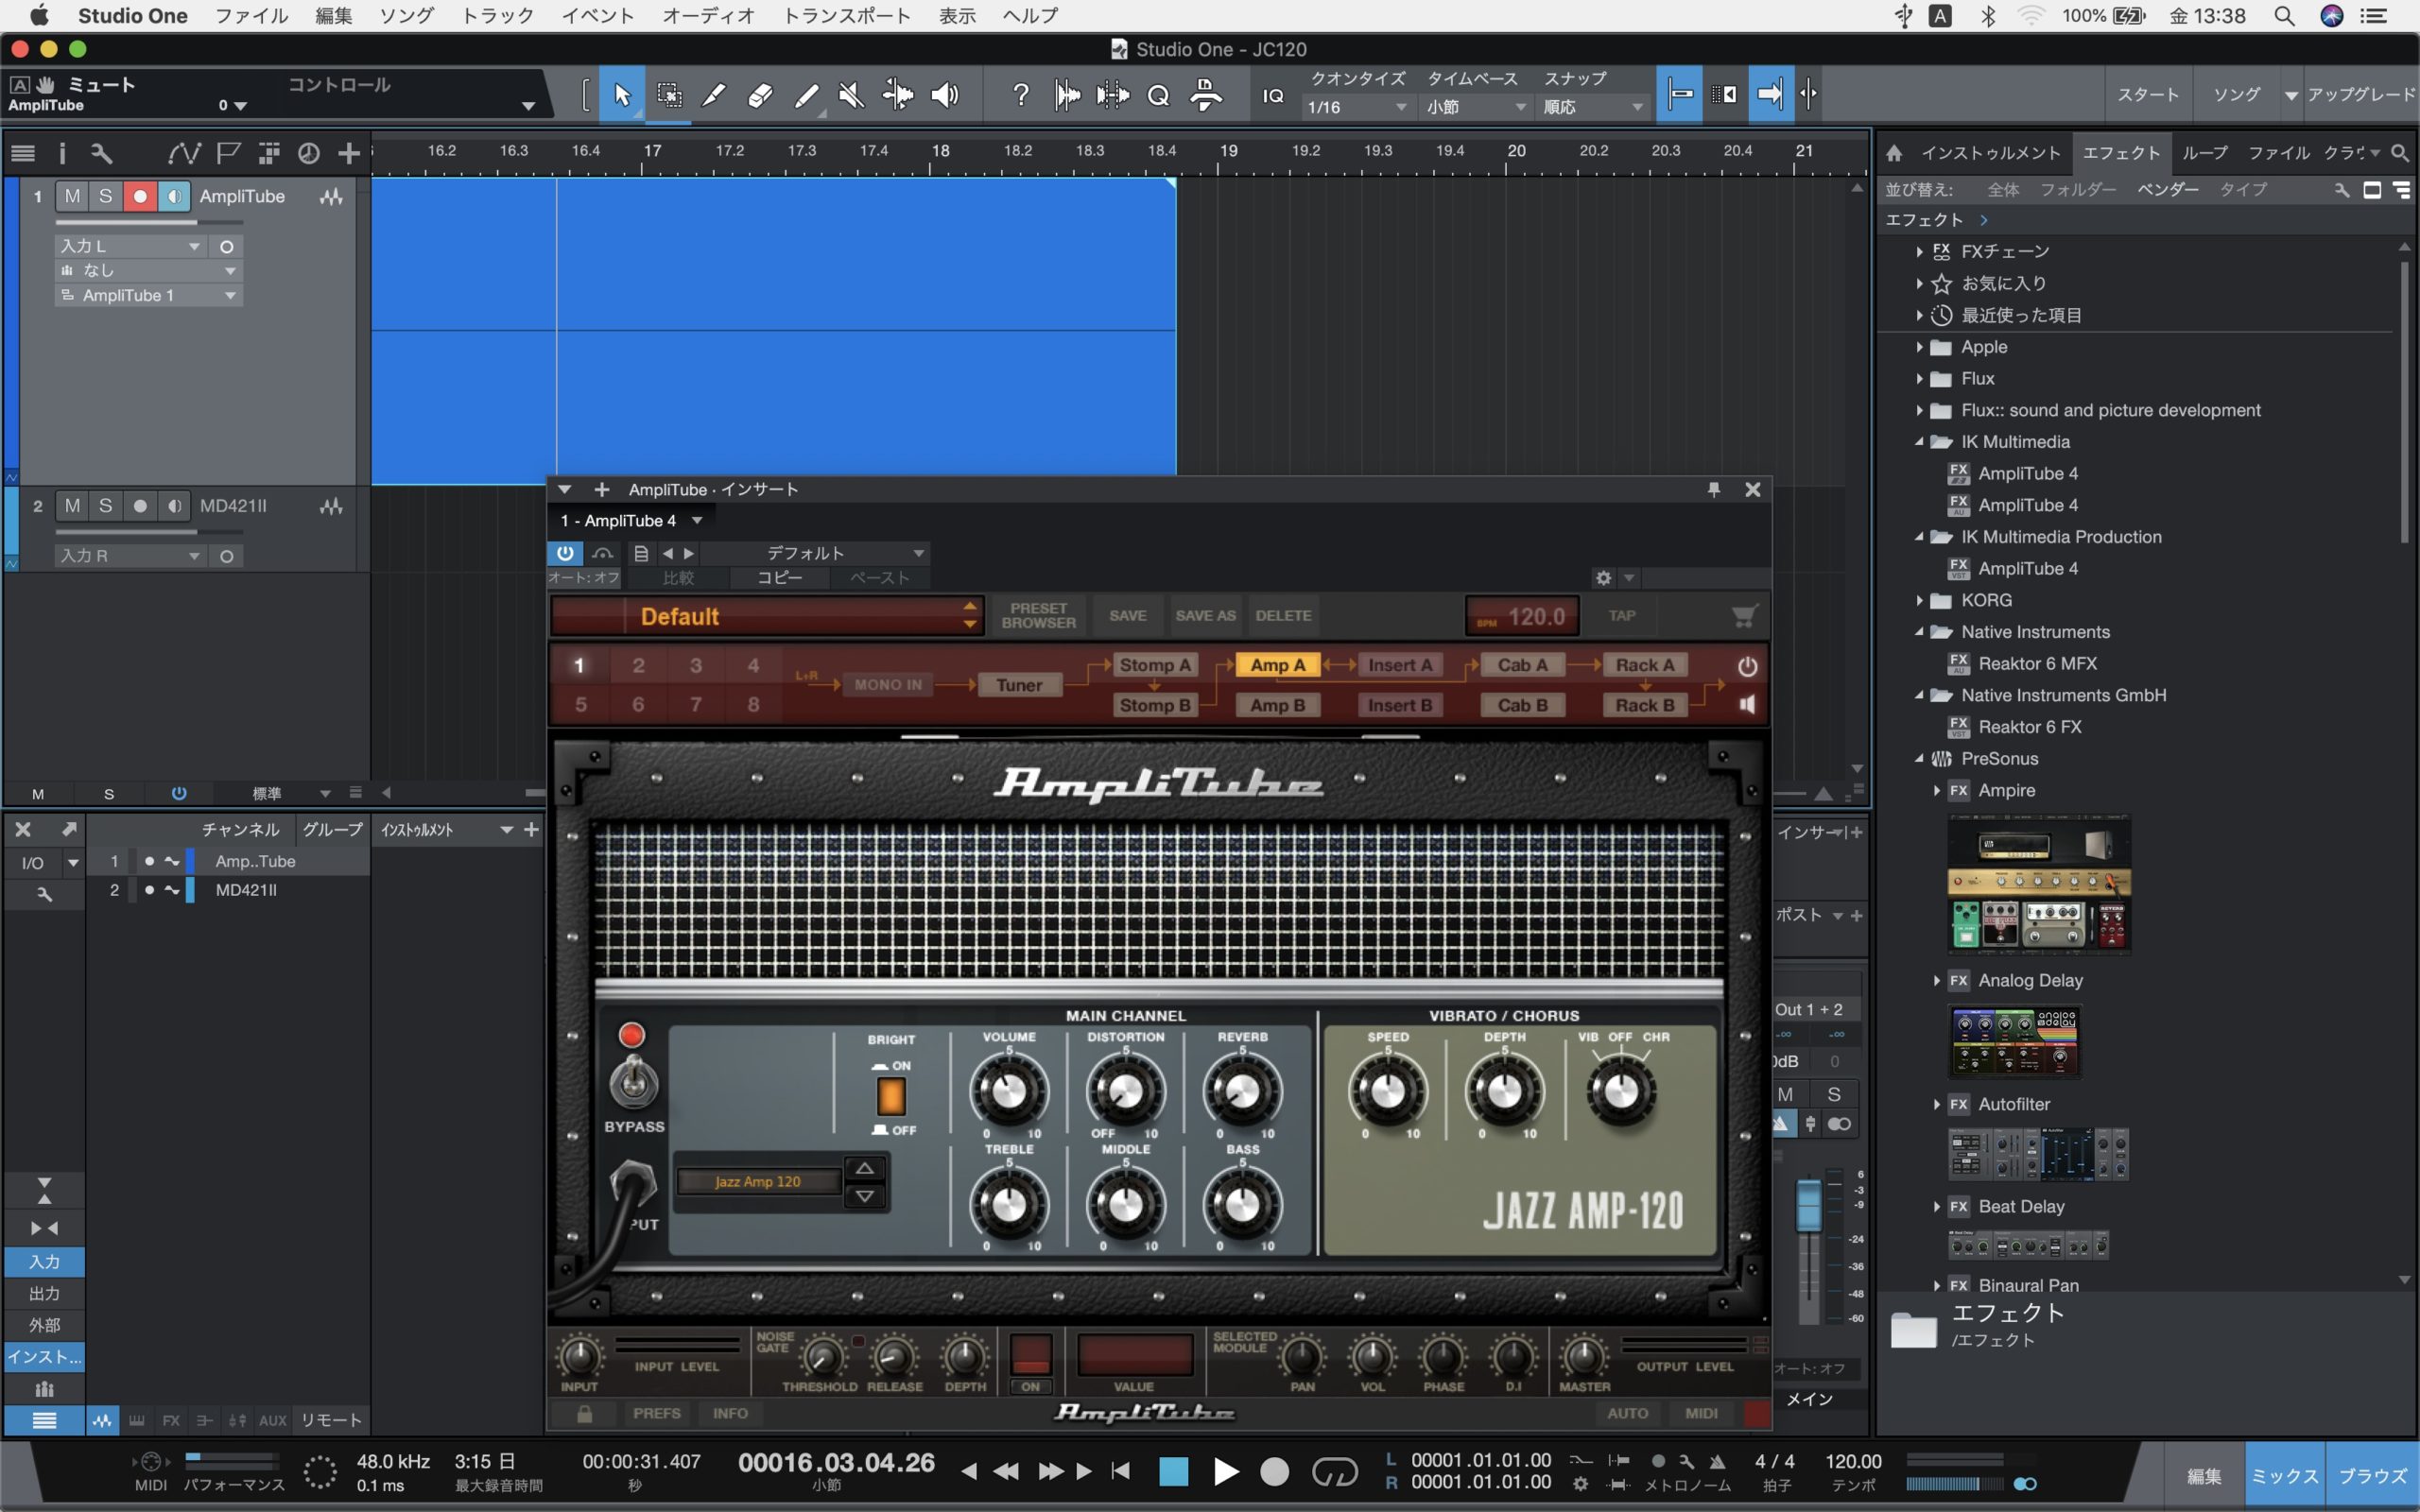Image resolution: width=2420 pixels, height=1512 pixels.
Task: Open the plugin settings gear icon
Action: tap(1604, 578)
